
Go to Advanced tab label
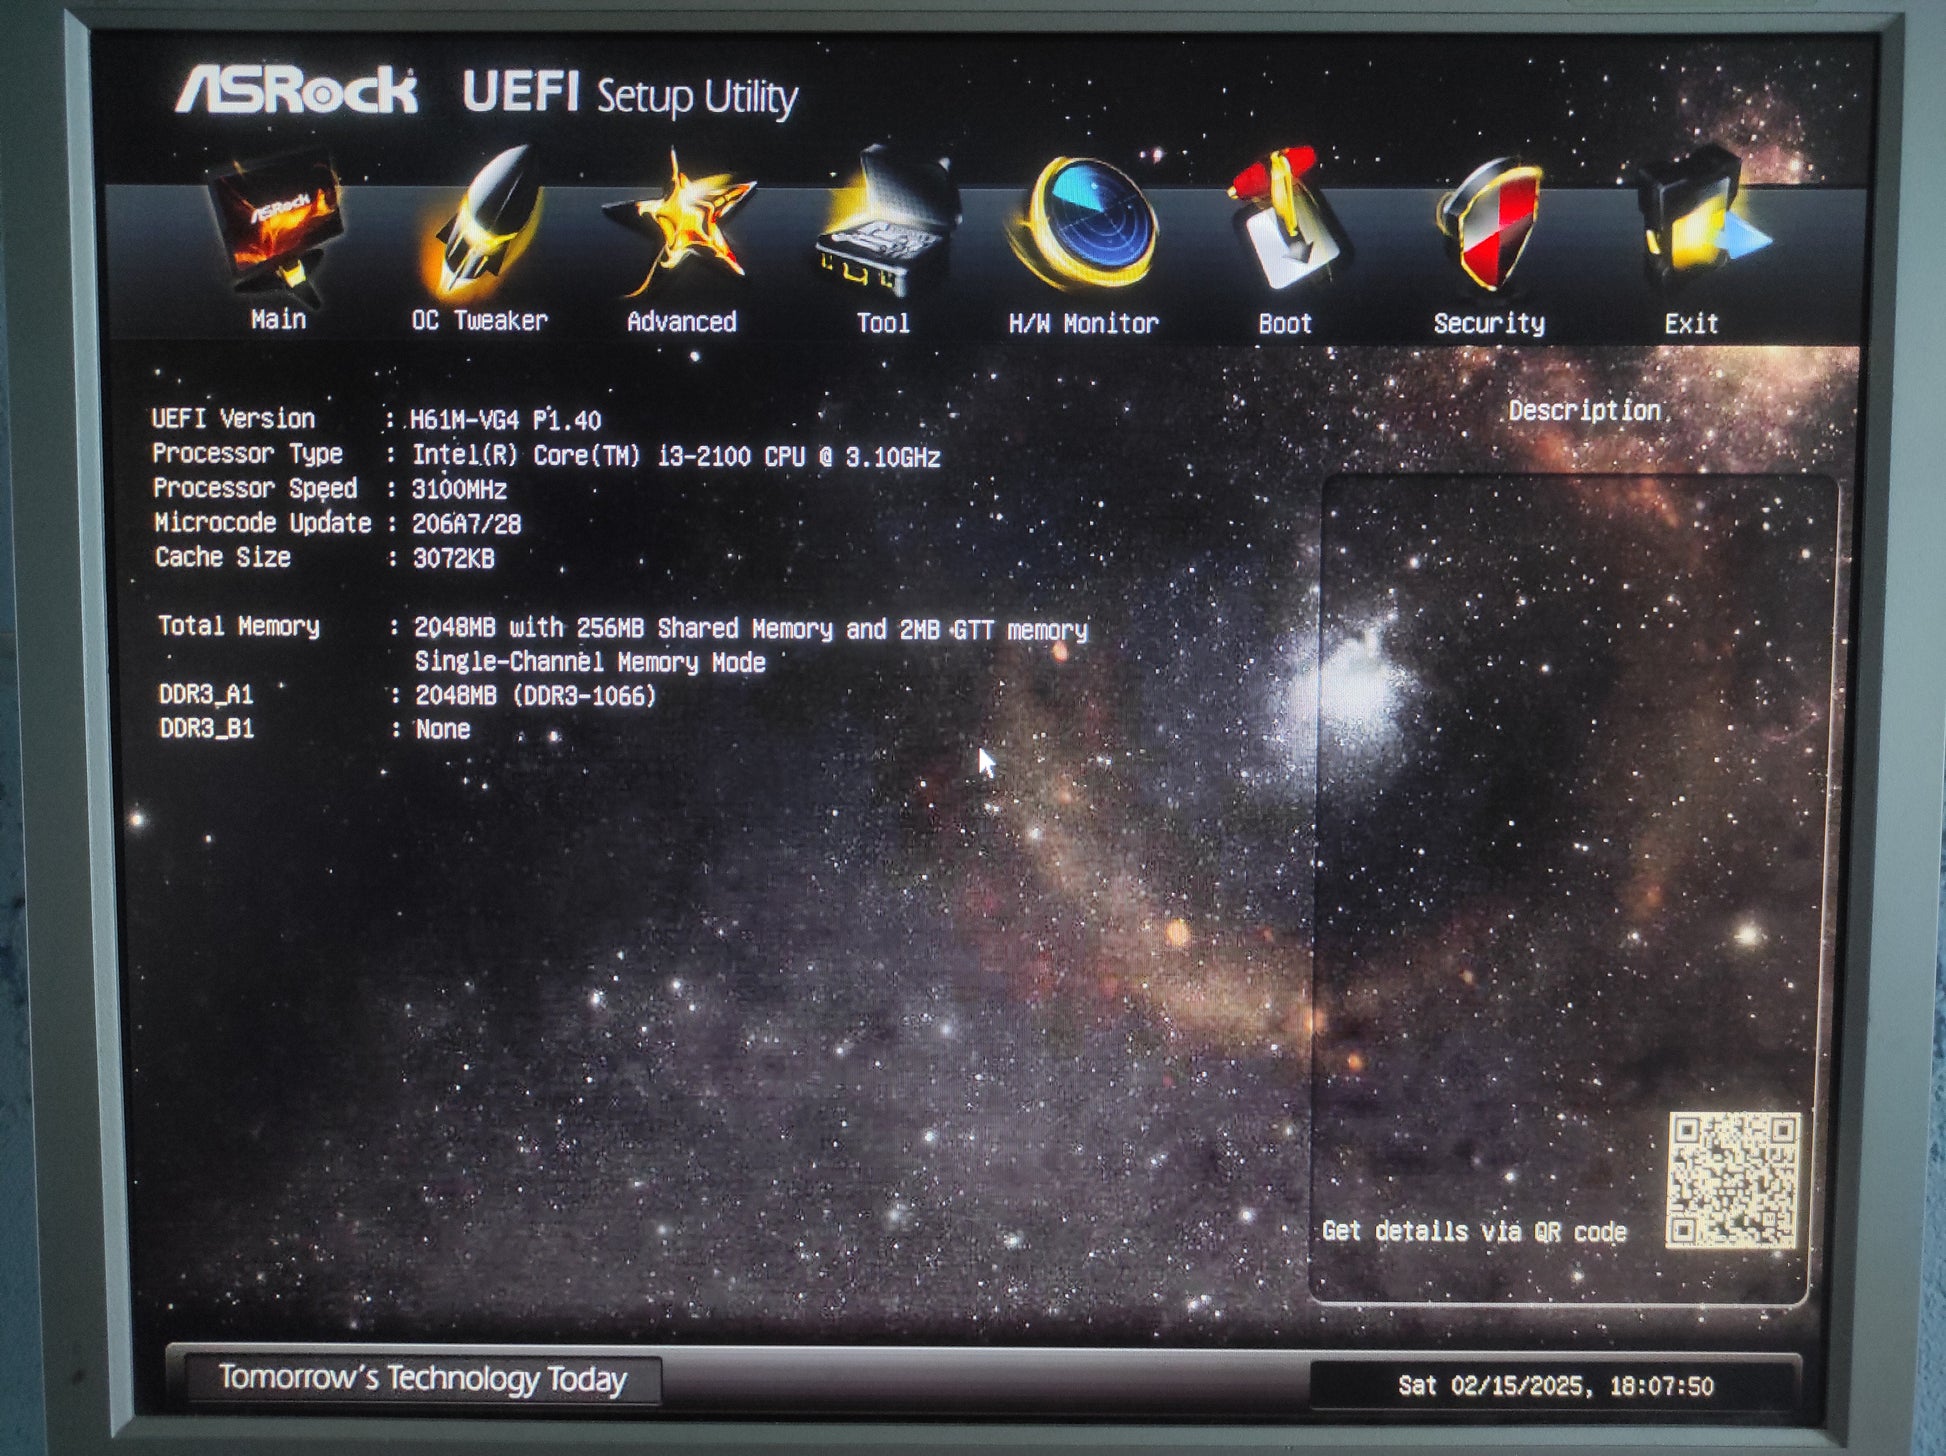[682, 322]
